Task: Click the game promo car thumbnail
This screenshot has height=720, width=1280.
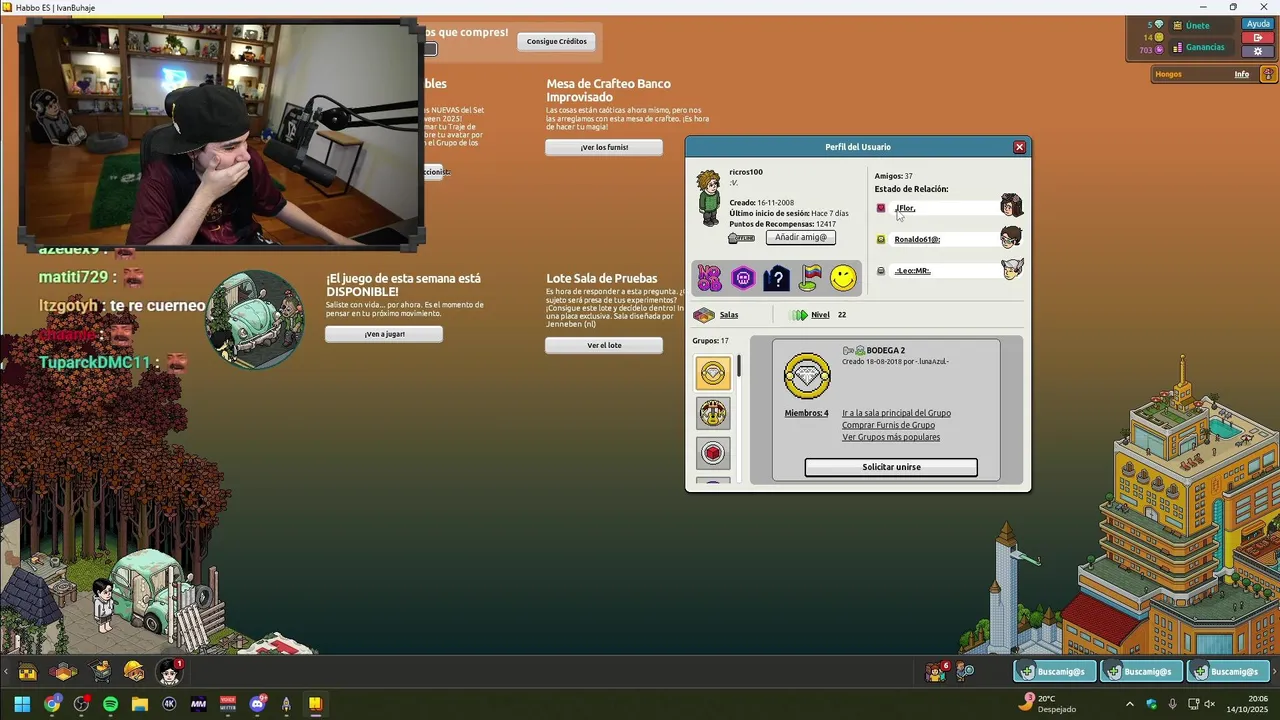Action: pos(254,320)
